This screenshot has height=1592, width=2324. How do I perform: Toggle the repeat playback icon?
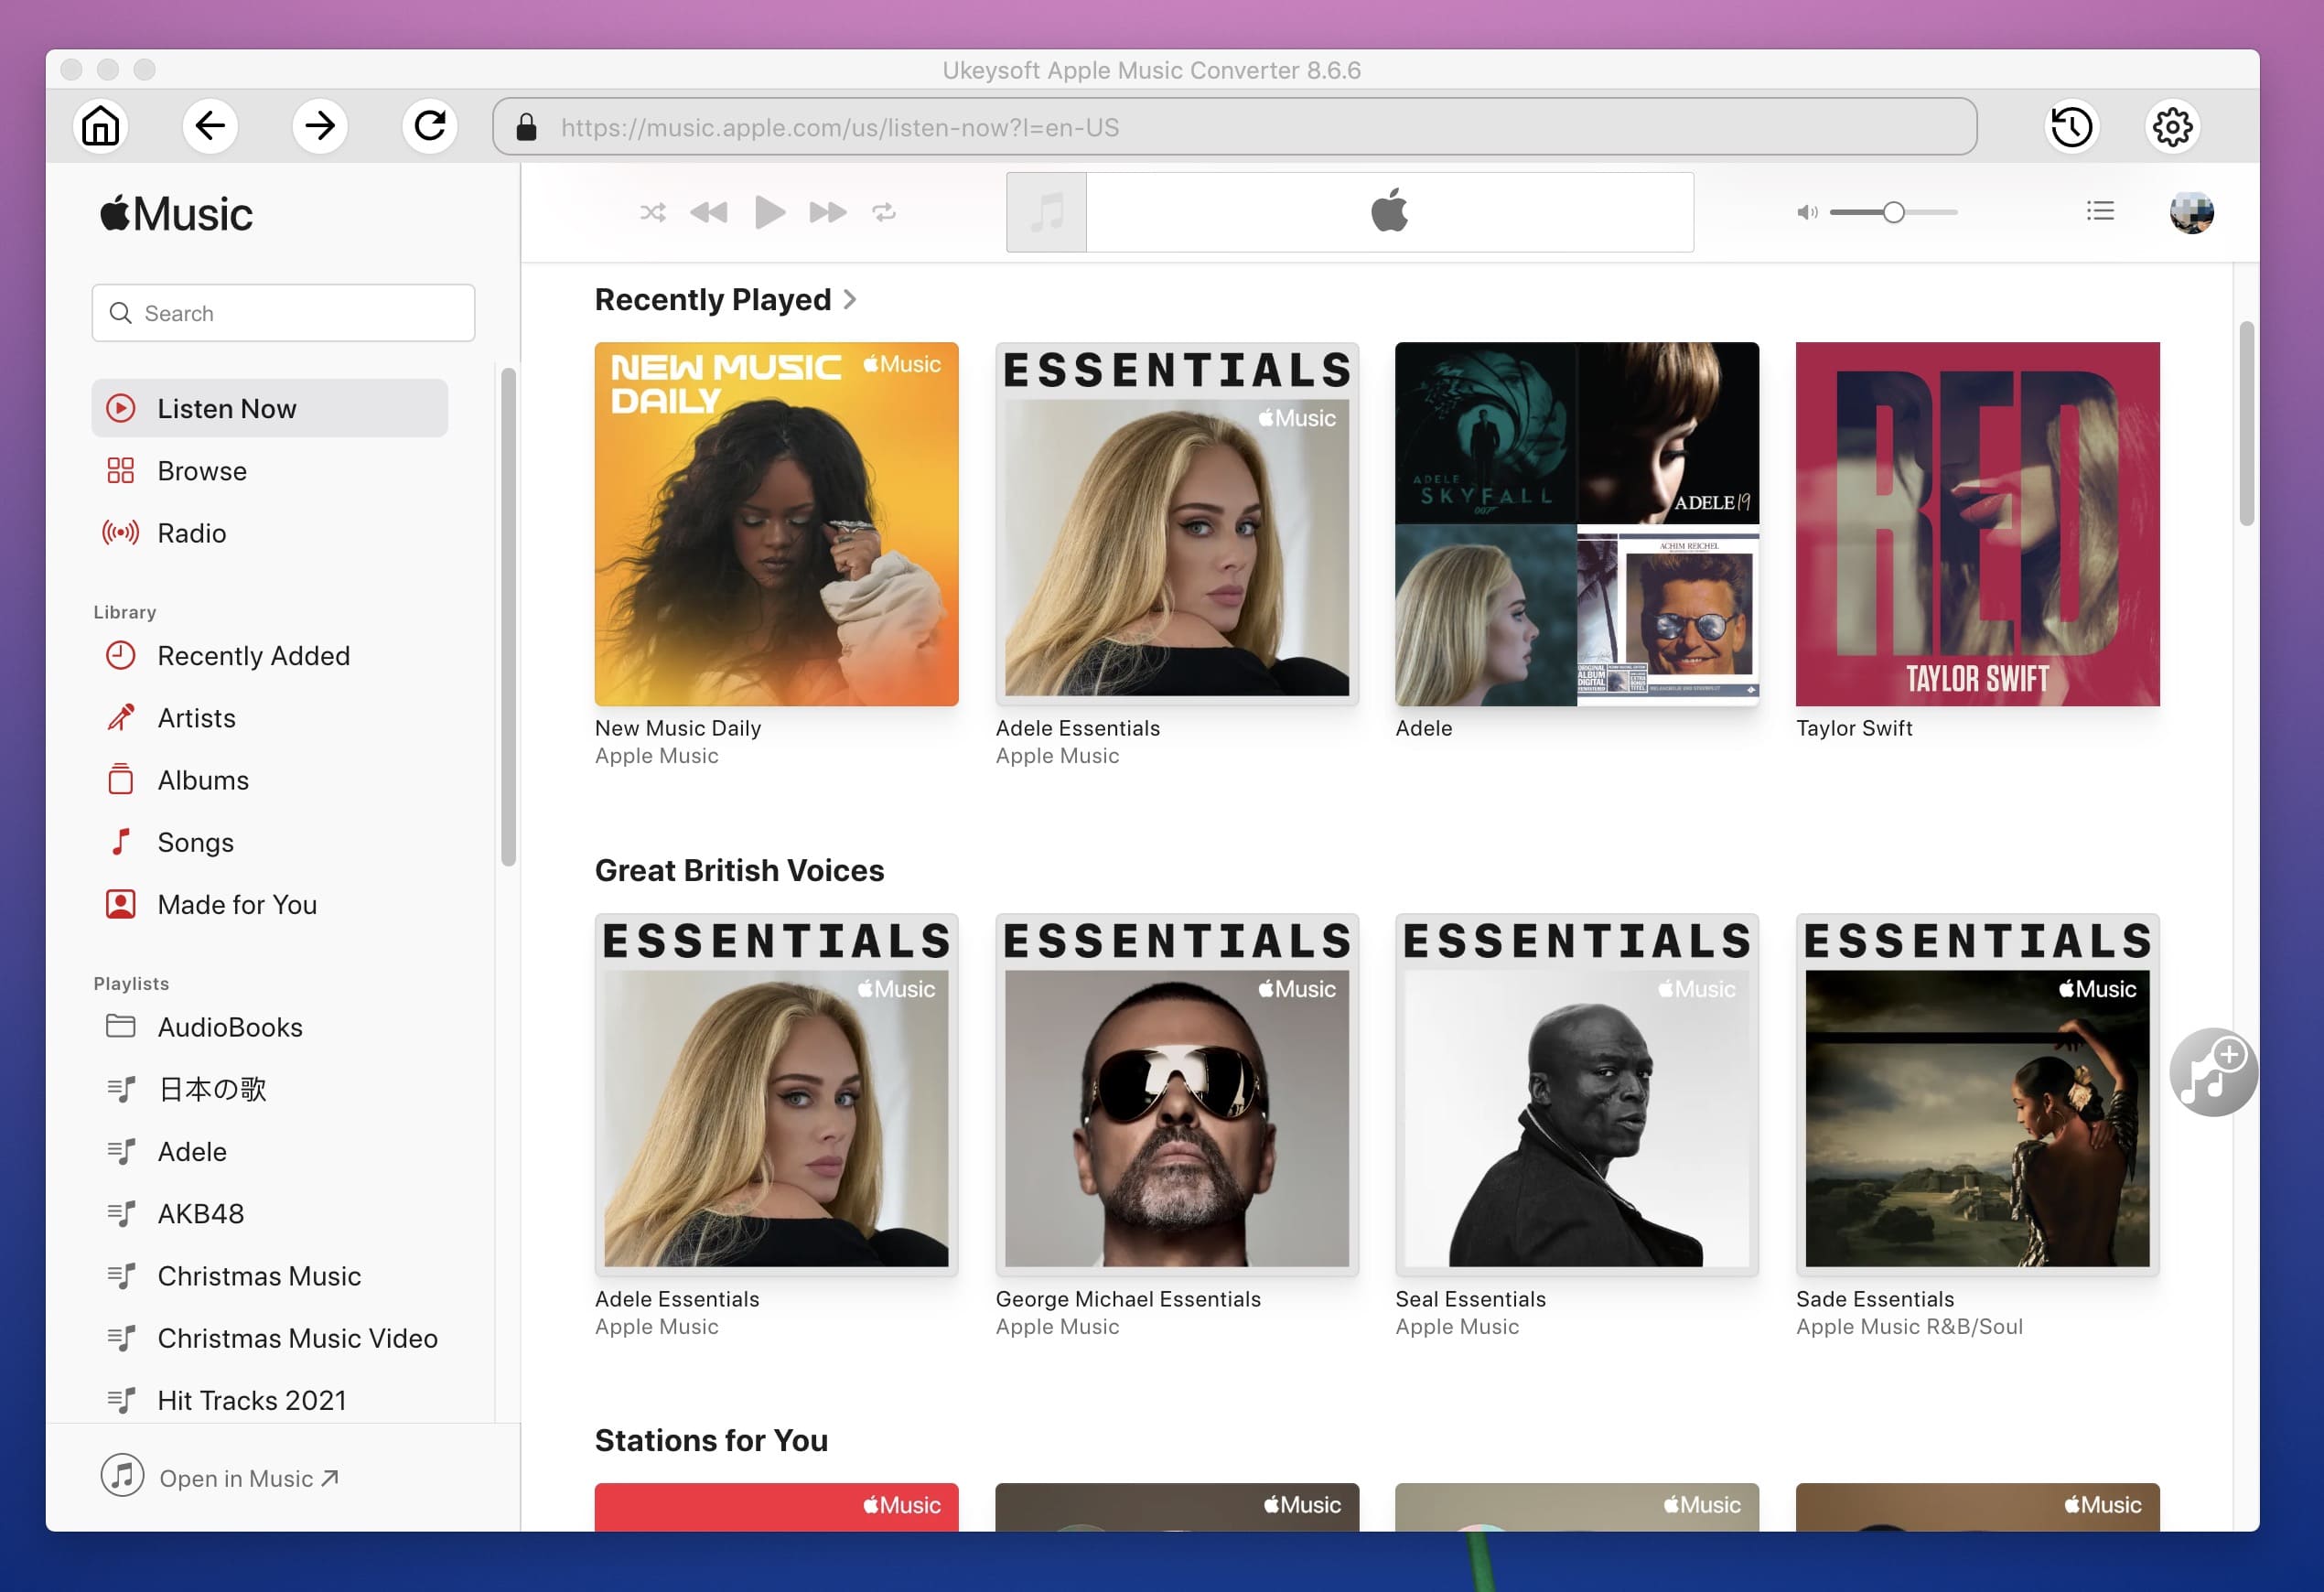(885, 211)
